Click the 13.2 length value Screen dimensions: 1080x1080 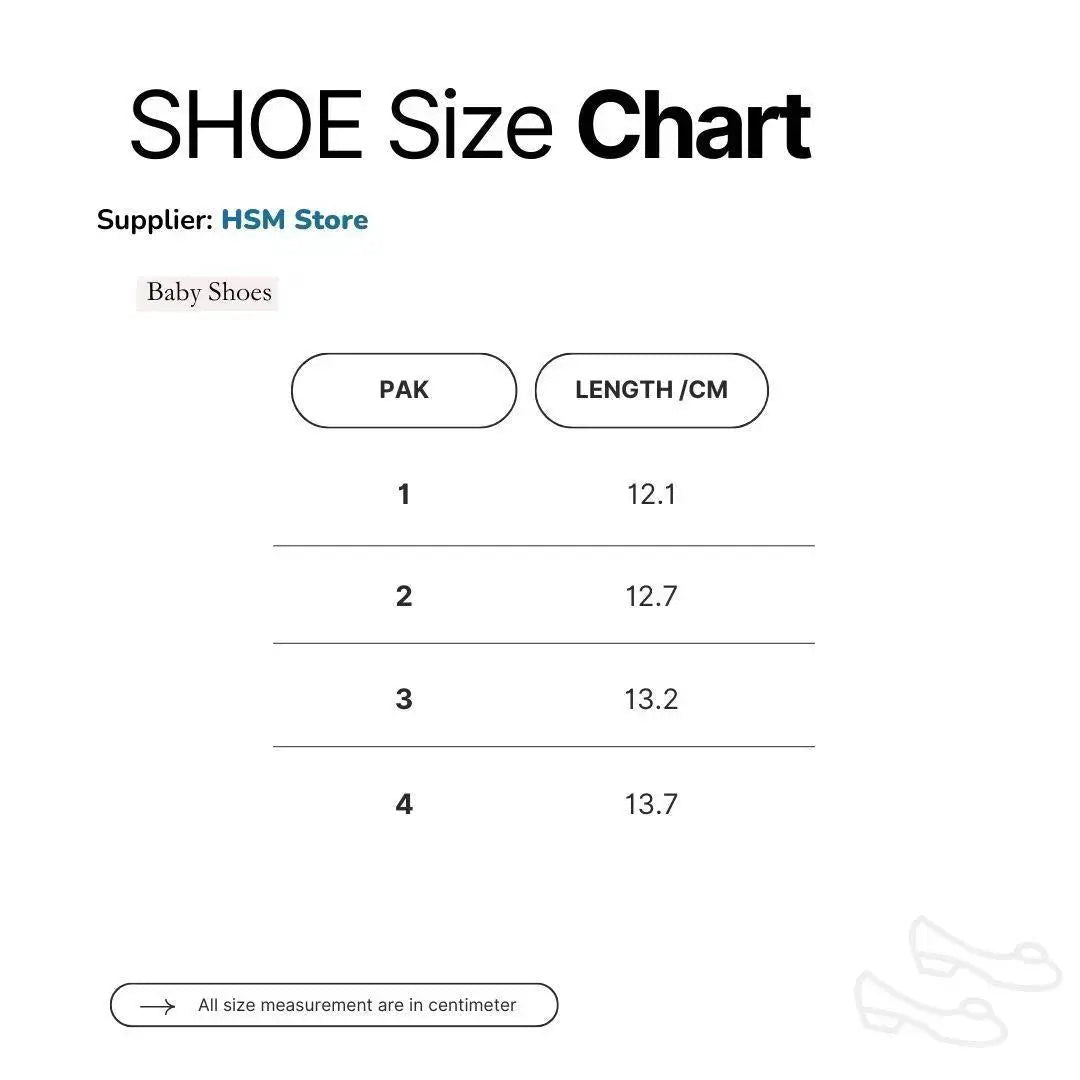click(651, 699)
